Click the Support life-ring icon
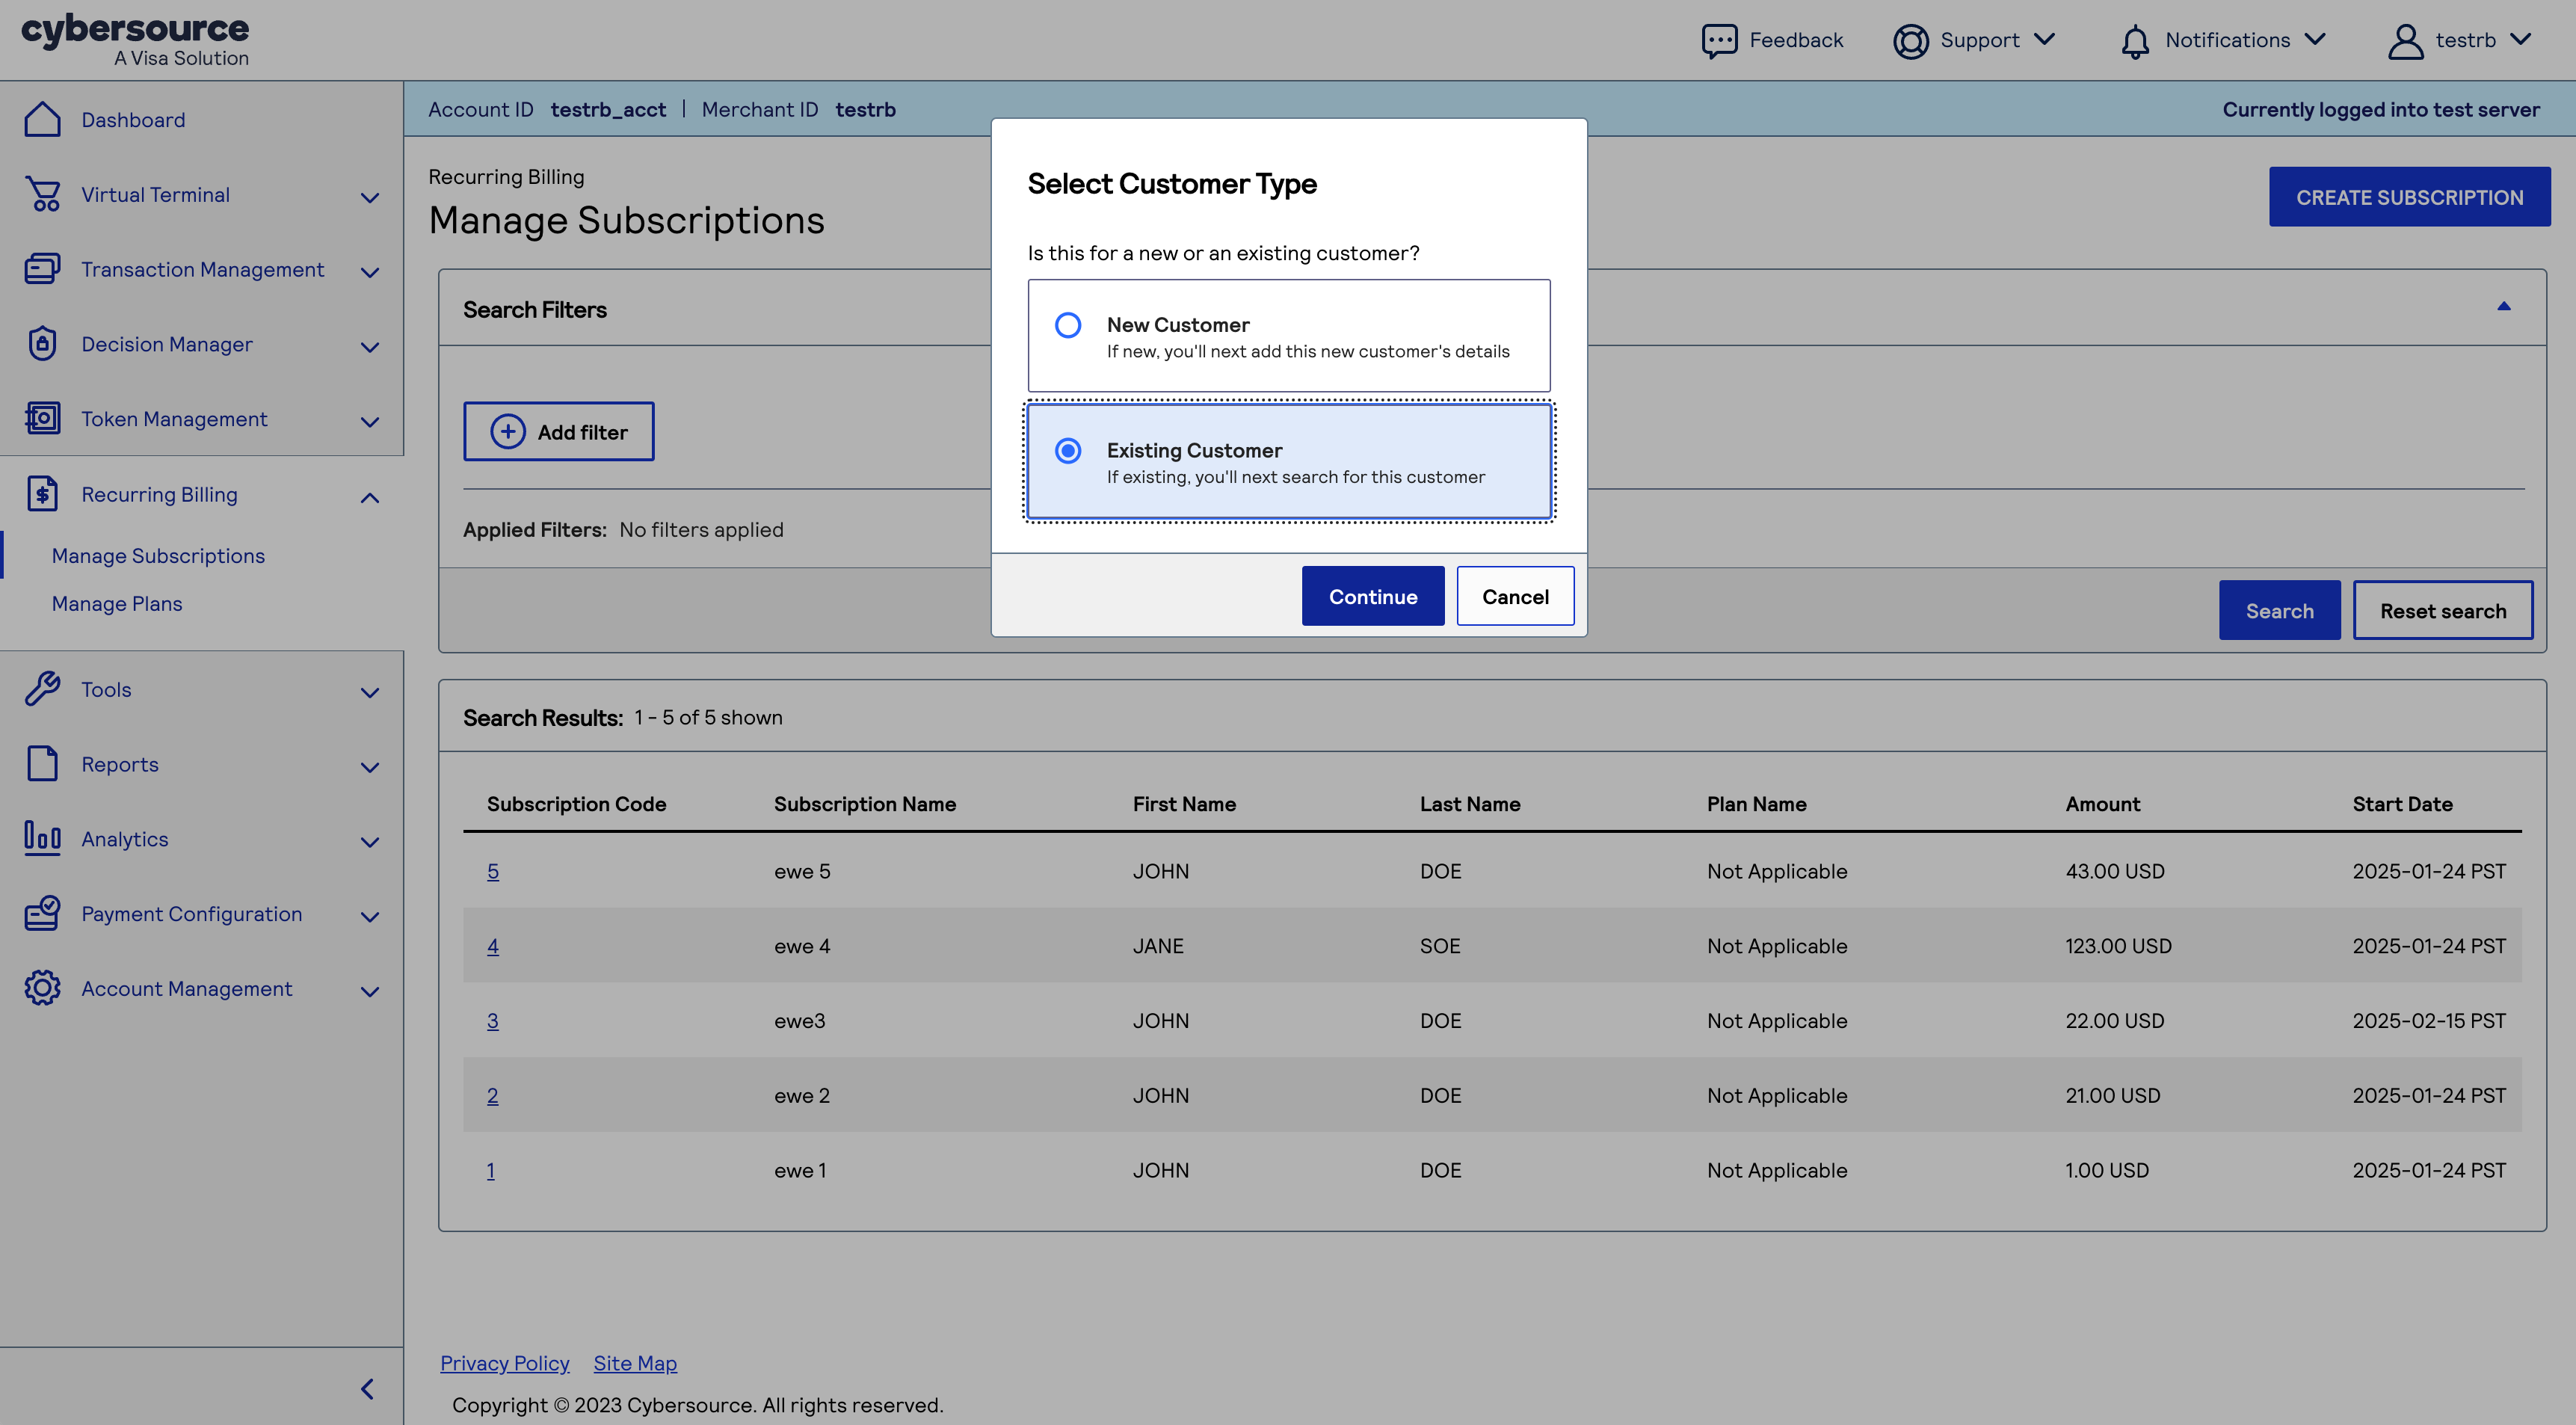This screenshot has width=2576, height=1425. [1910, 40]
